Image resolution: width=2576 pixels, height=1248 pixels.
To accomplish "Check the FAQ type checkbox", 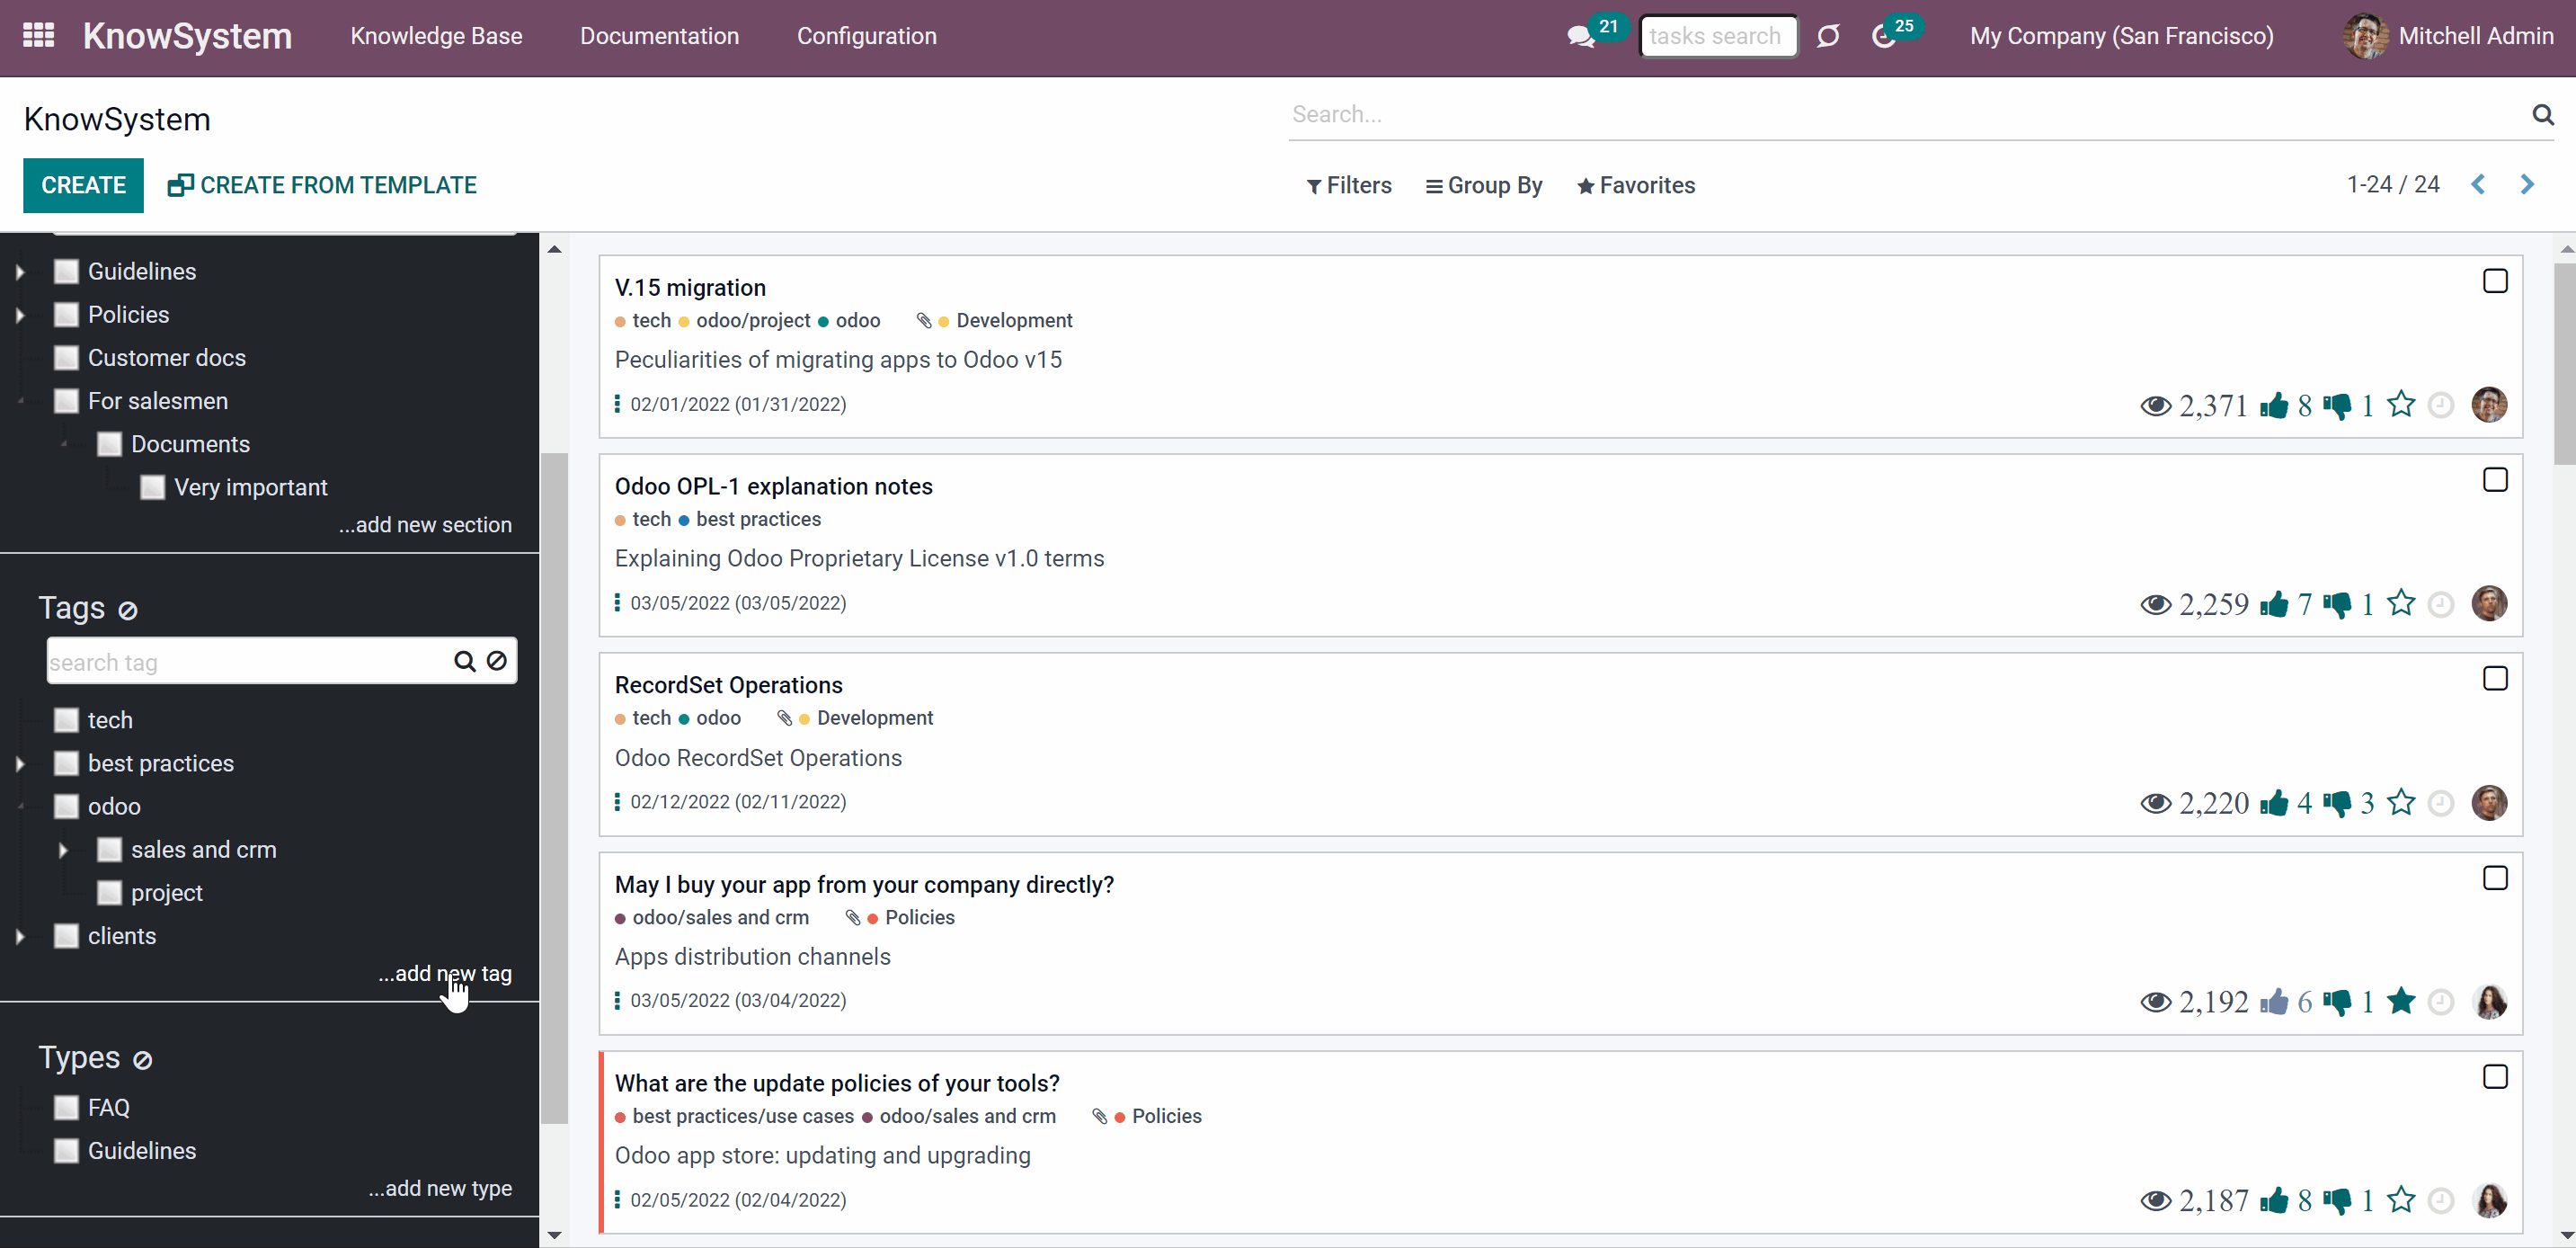I will click(66, 1108).
